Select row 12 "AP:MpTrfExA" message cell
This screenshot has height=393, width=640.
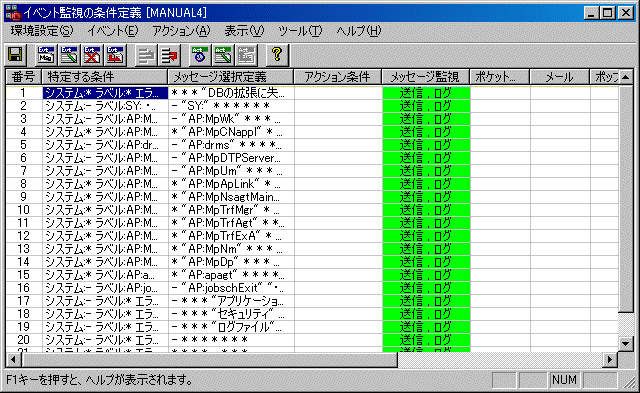pos(231,236)
